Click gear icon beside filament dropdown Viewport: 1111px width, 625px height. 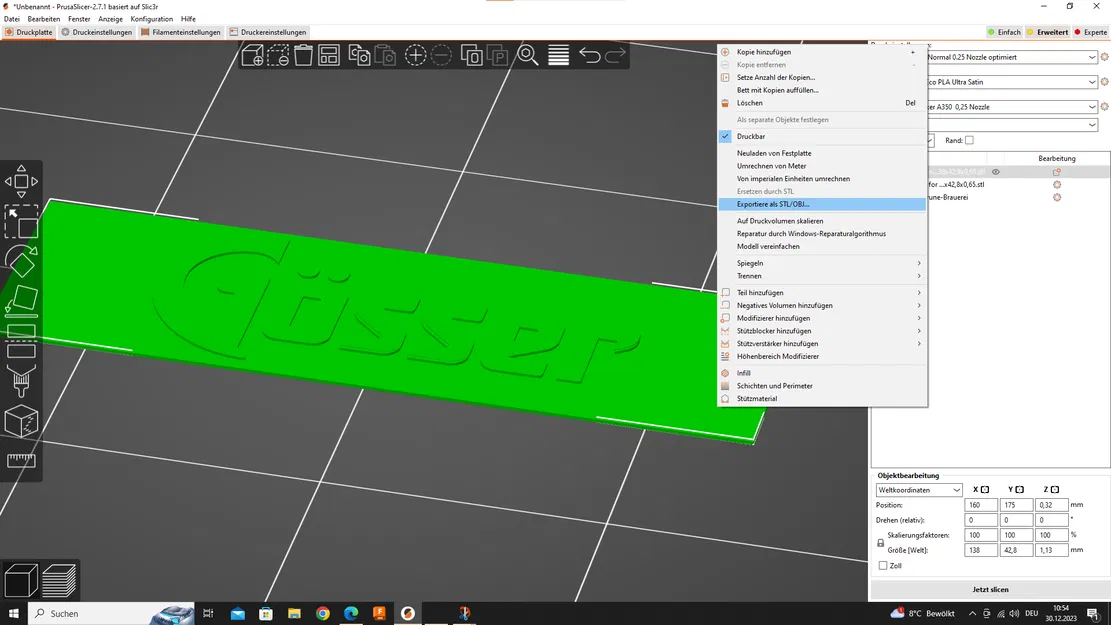coord(1104,81)
